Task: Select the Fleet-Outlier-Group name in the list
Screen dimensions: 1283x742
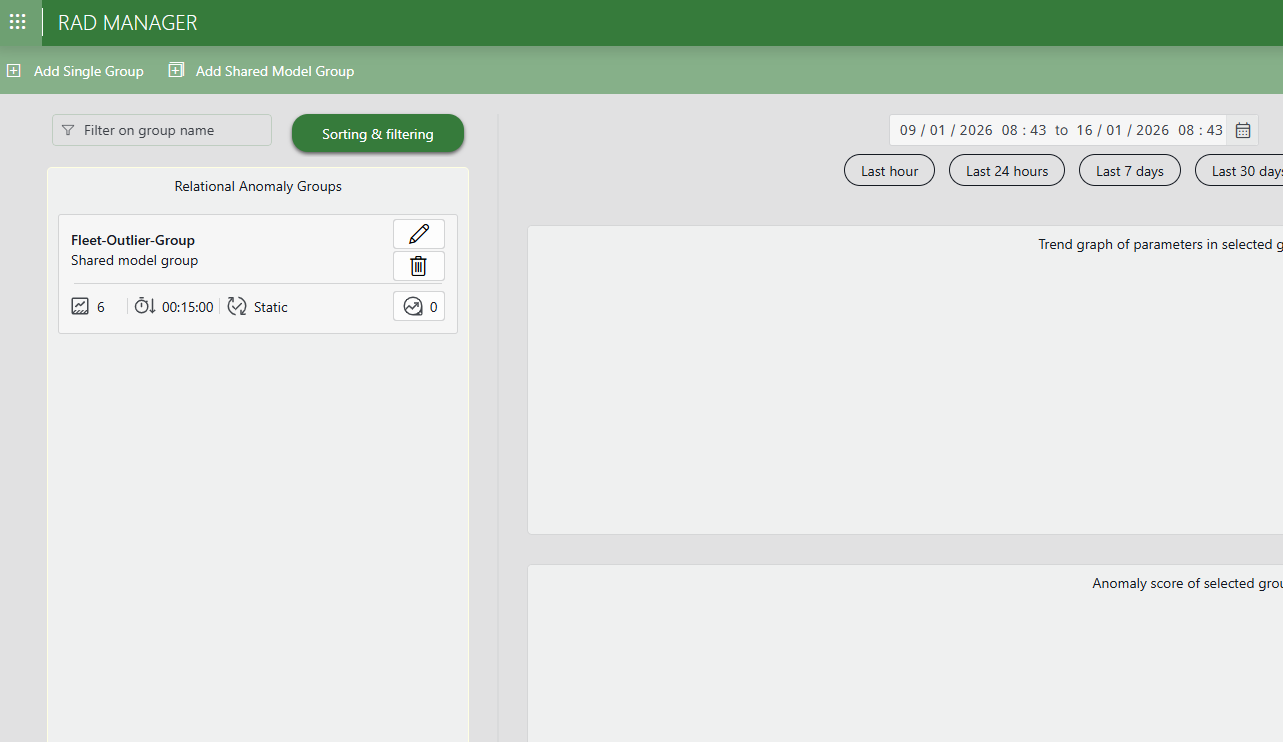Action: point(133,240)
